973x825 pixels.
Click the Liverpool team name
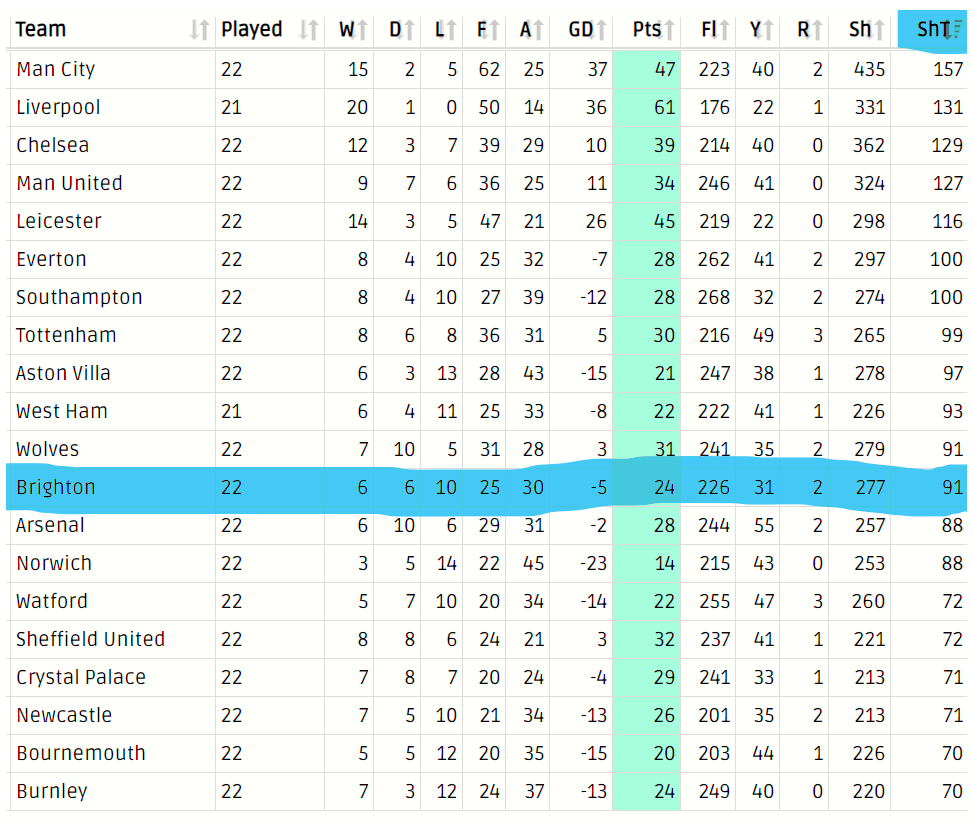tap(58, 107)
